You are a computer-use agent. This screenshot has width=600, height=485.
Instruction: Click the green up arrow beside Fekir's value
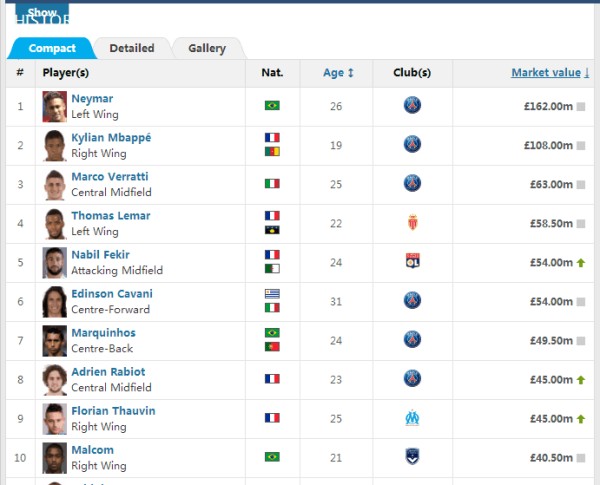tap(580, 263)
